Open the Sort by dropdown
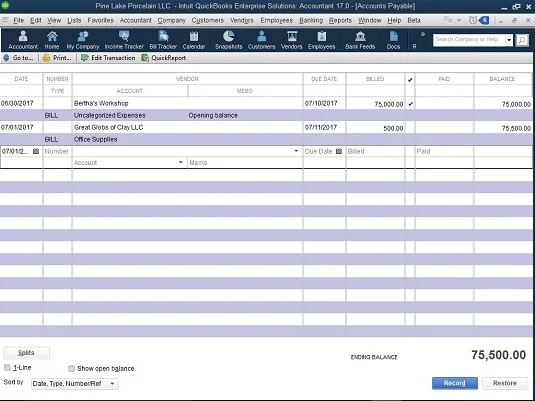The image size is (535, 401). (74, 384)
